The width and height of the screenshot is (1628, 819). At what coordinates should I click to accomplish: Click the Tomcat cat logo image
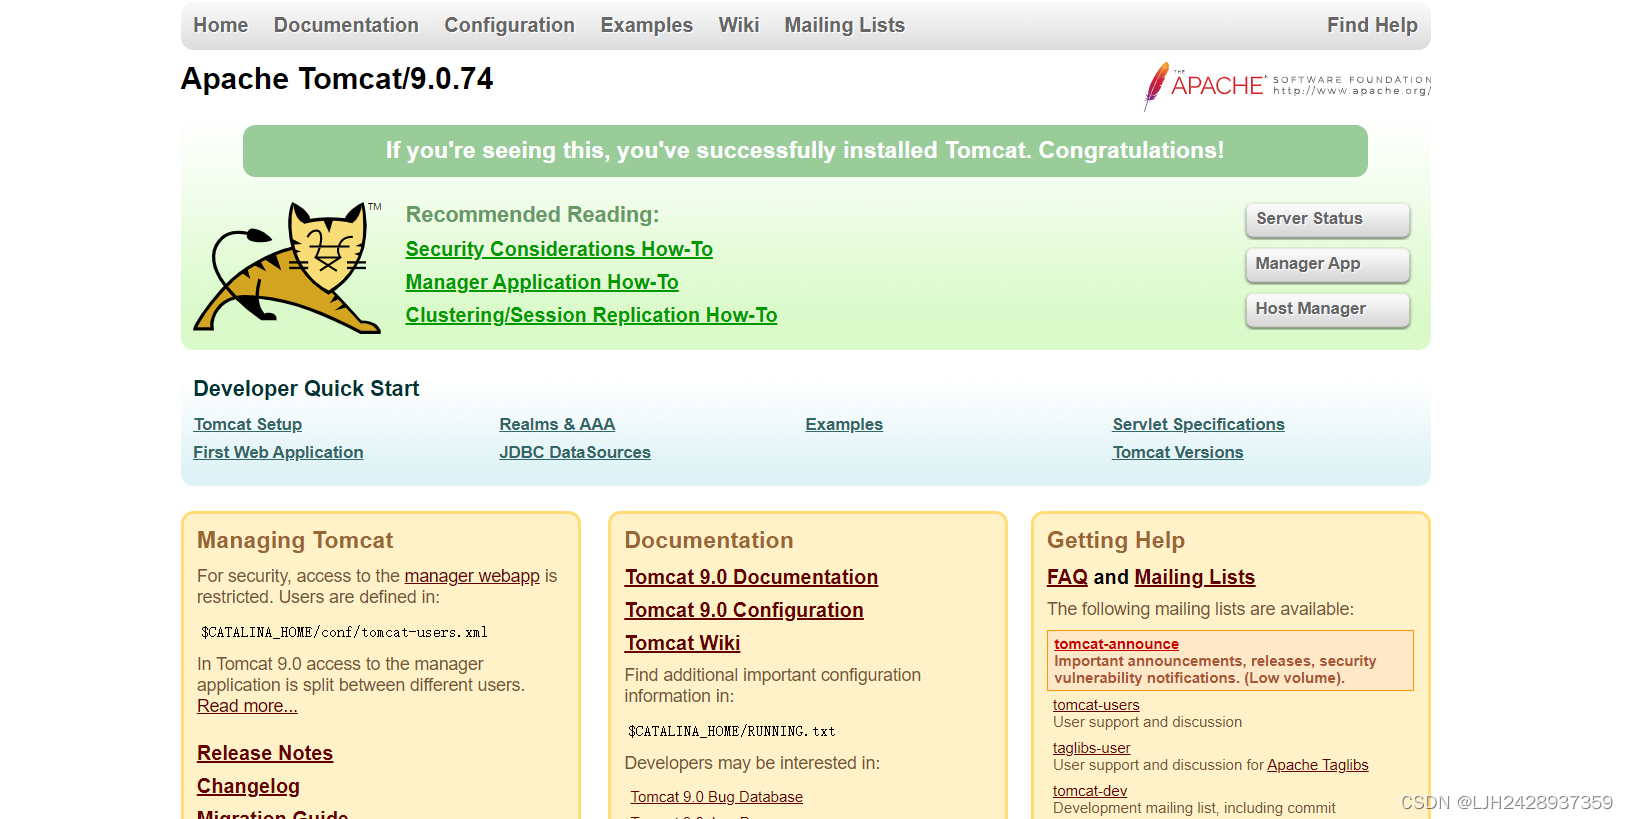(x=288, y=267)
